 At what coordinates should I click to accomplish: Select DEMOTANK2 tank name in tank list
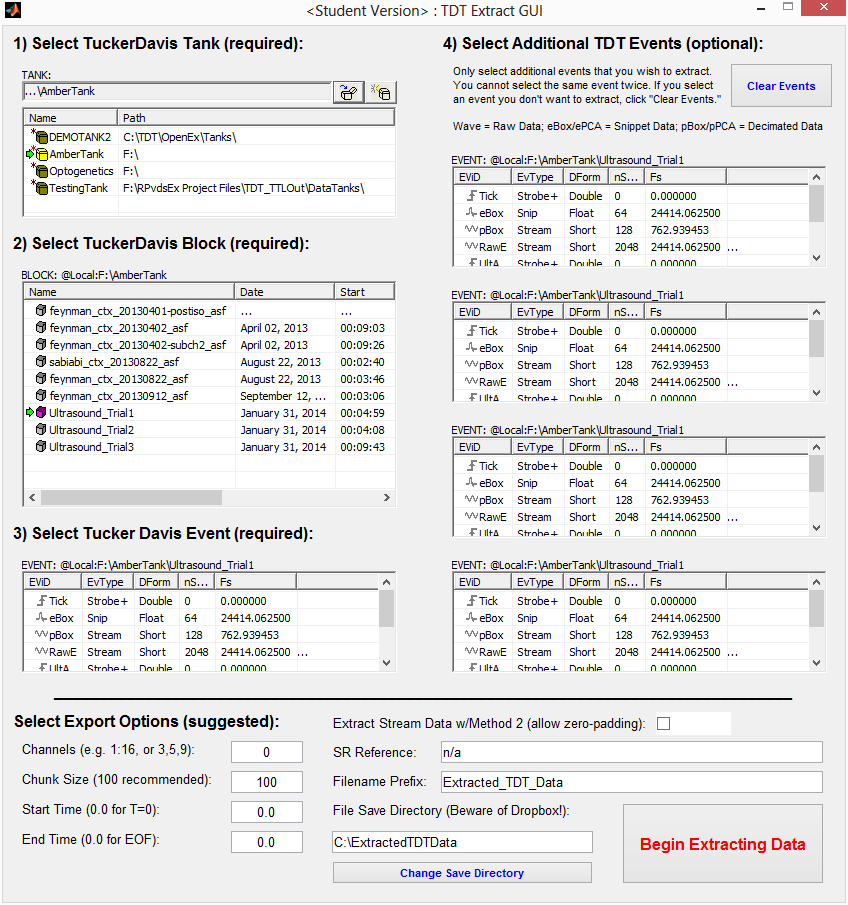coord(80,137)
